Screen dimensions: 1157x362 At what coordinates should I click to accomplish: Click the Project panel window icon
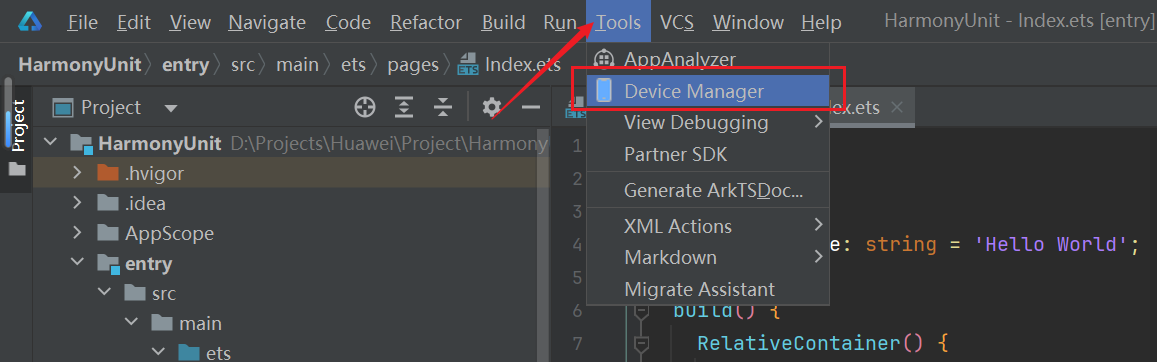(62, 108)
